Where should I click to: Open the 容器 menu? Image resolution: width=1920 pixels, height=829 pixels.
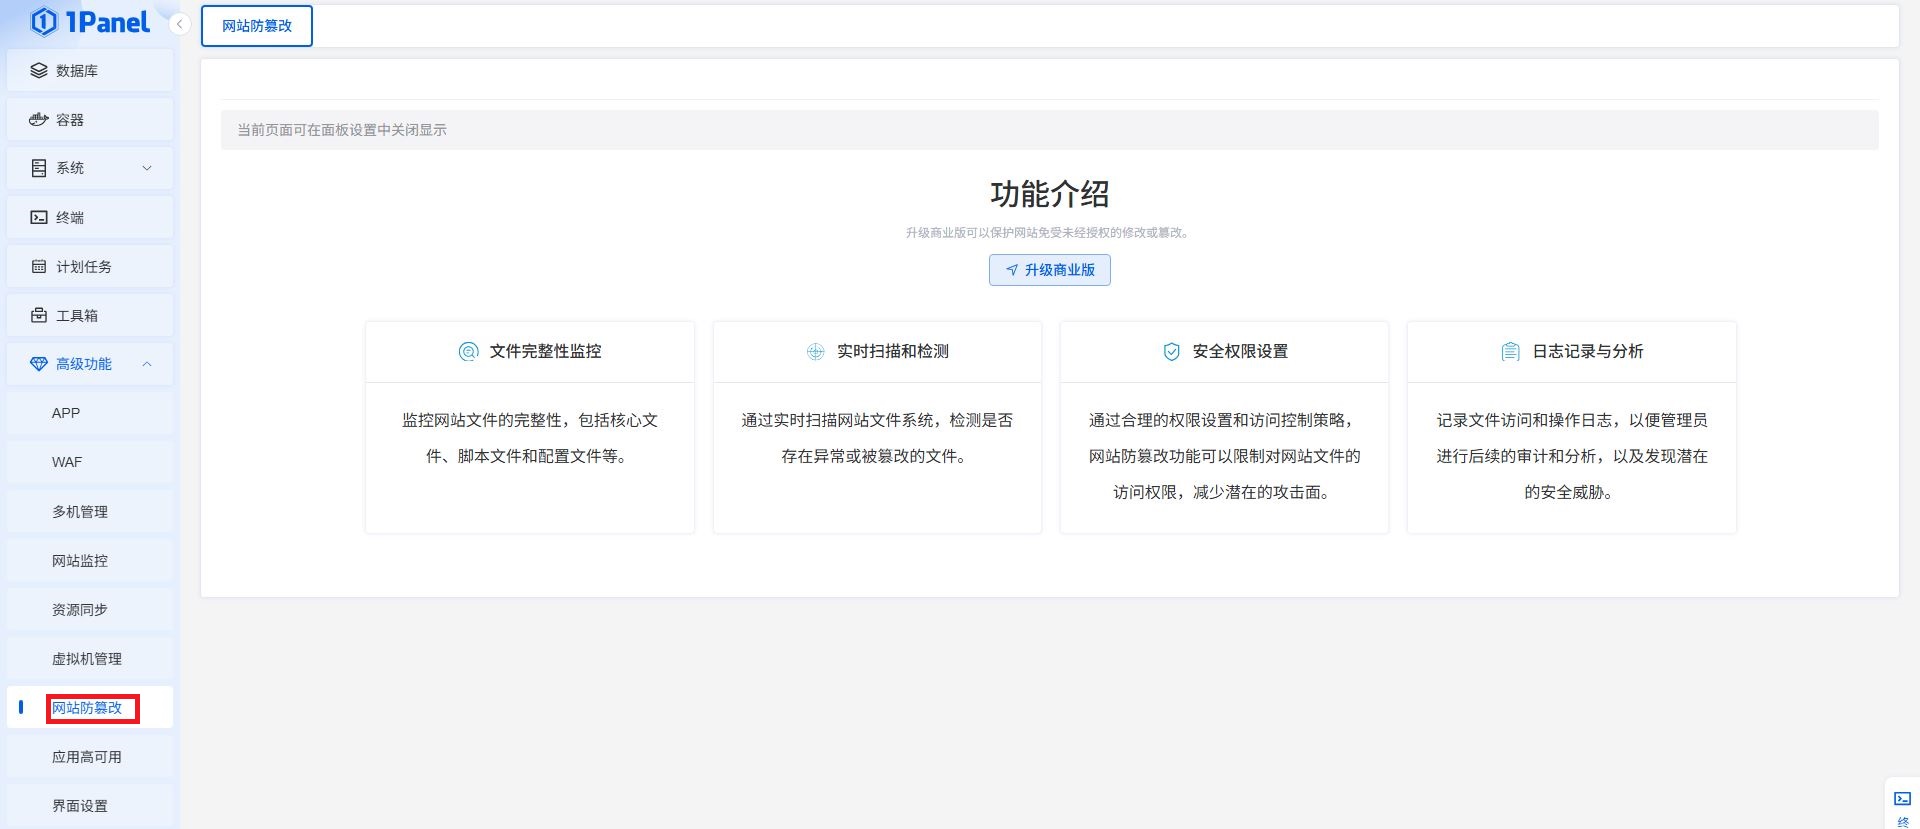tap(90, 120)
